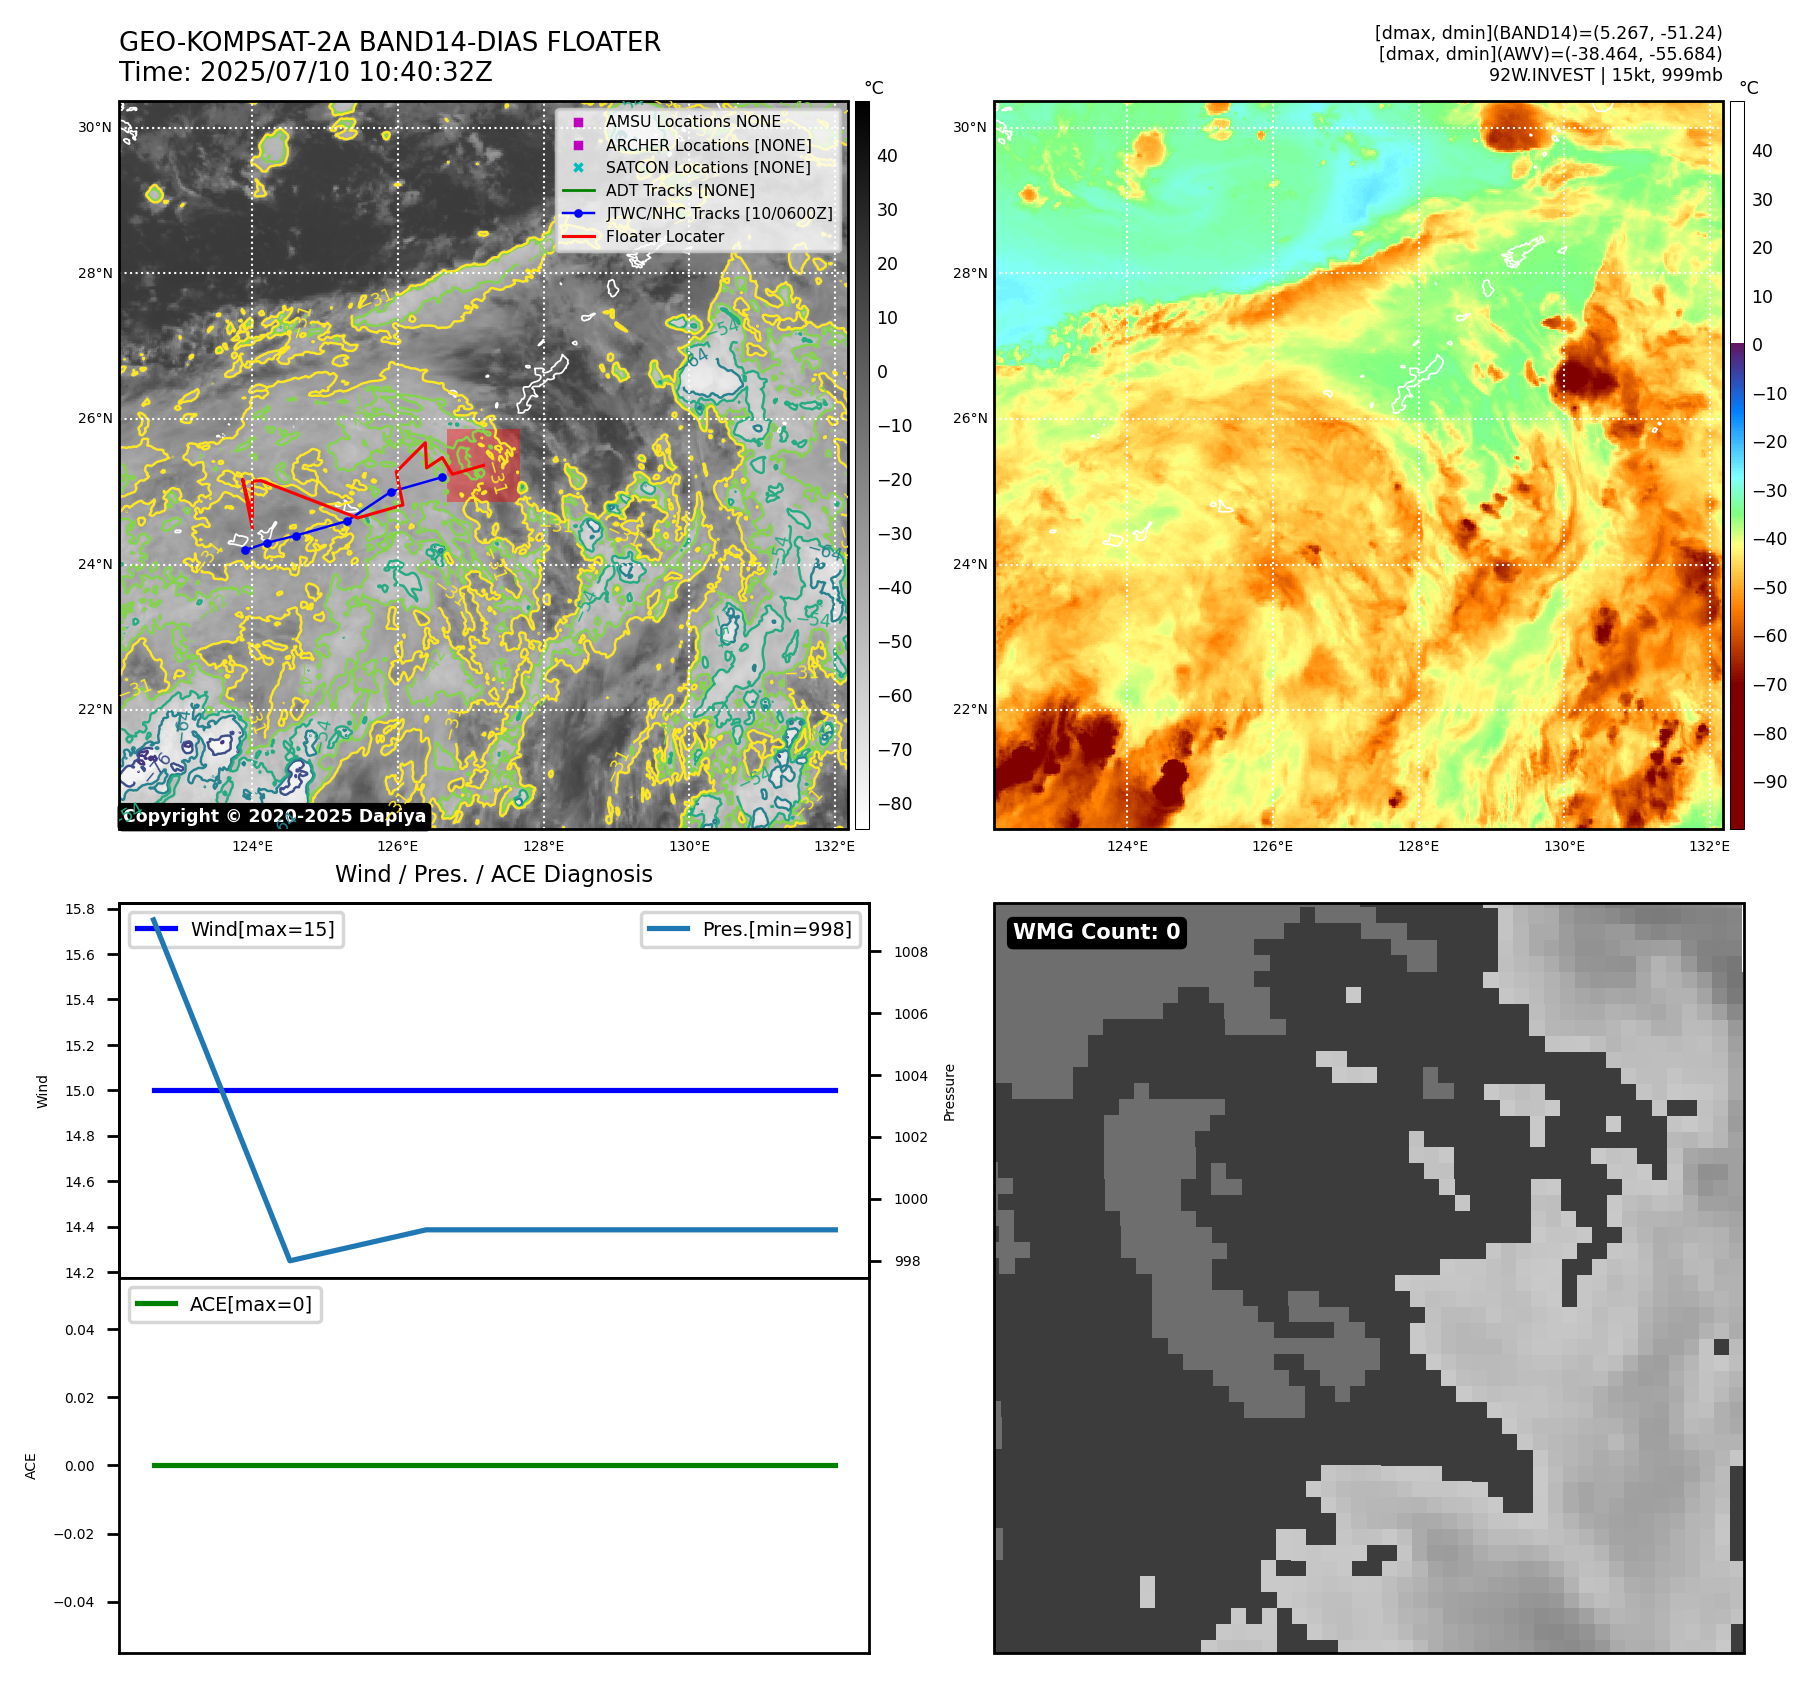Click the pressure curve minimum near 998

[x=290, y=1260]
